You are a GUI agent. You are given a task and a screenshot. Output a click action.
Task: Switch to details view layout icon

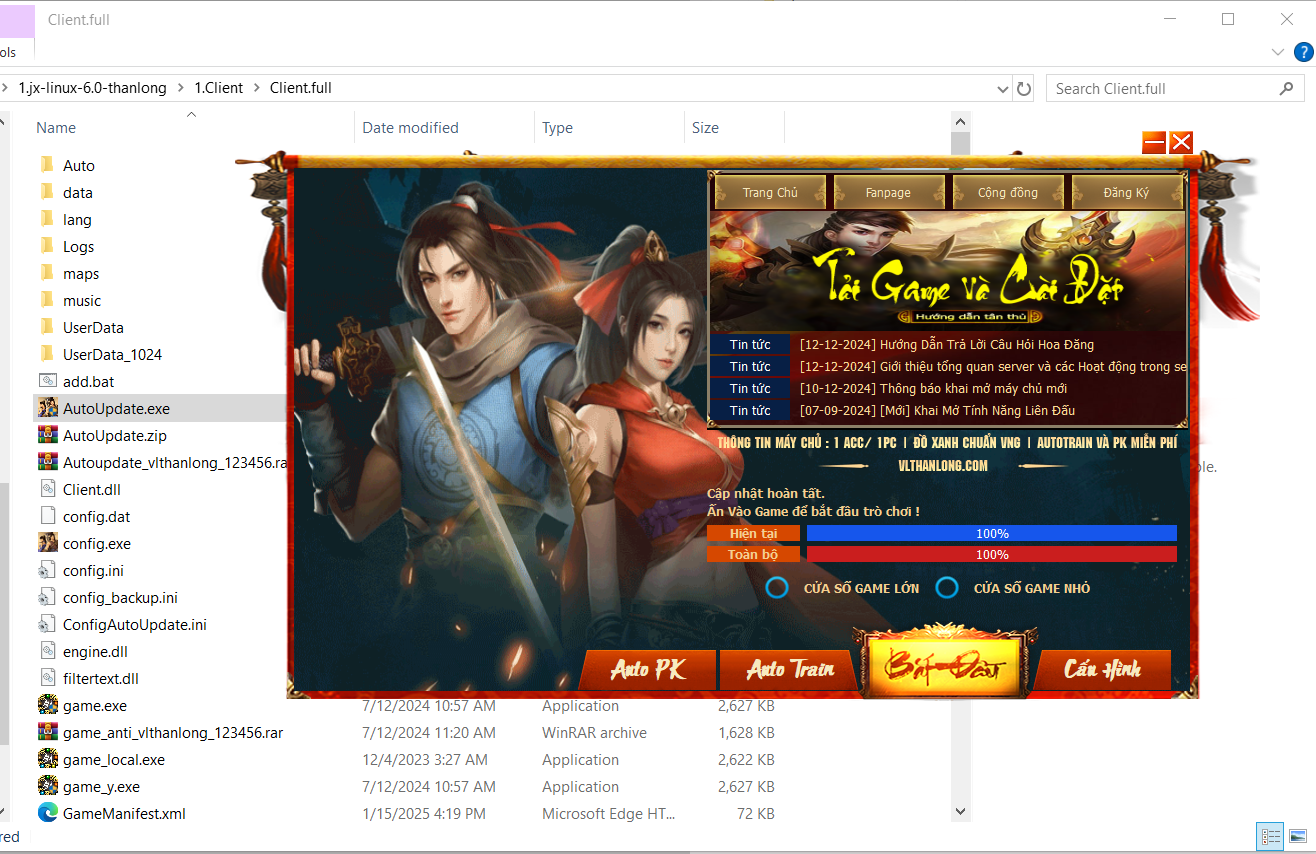[x=1270, y=836]
